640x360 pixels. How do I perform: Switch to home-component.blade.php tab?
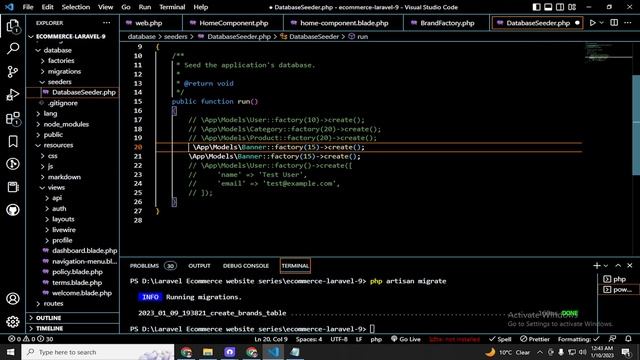pyautogui.click(x=344, y=23)
